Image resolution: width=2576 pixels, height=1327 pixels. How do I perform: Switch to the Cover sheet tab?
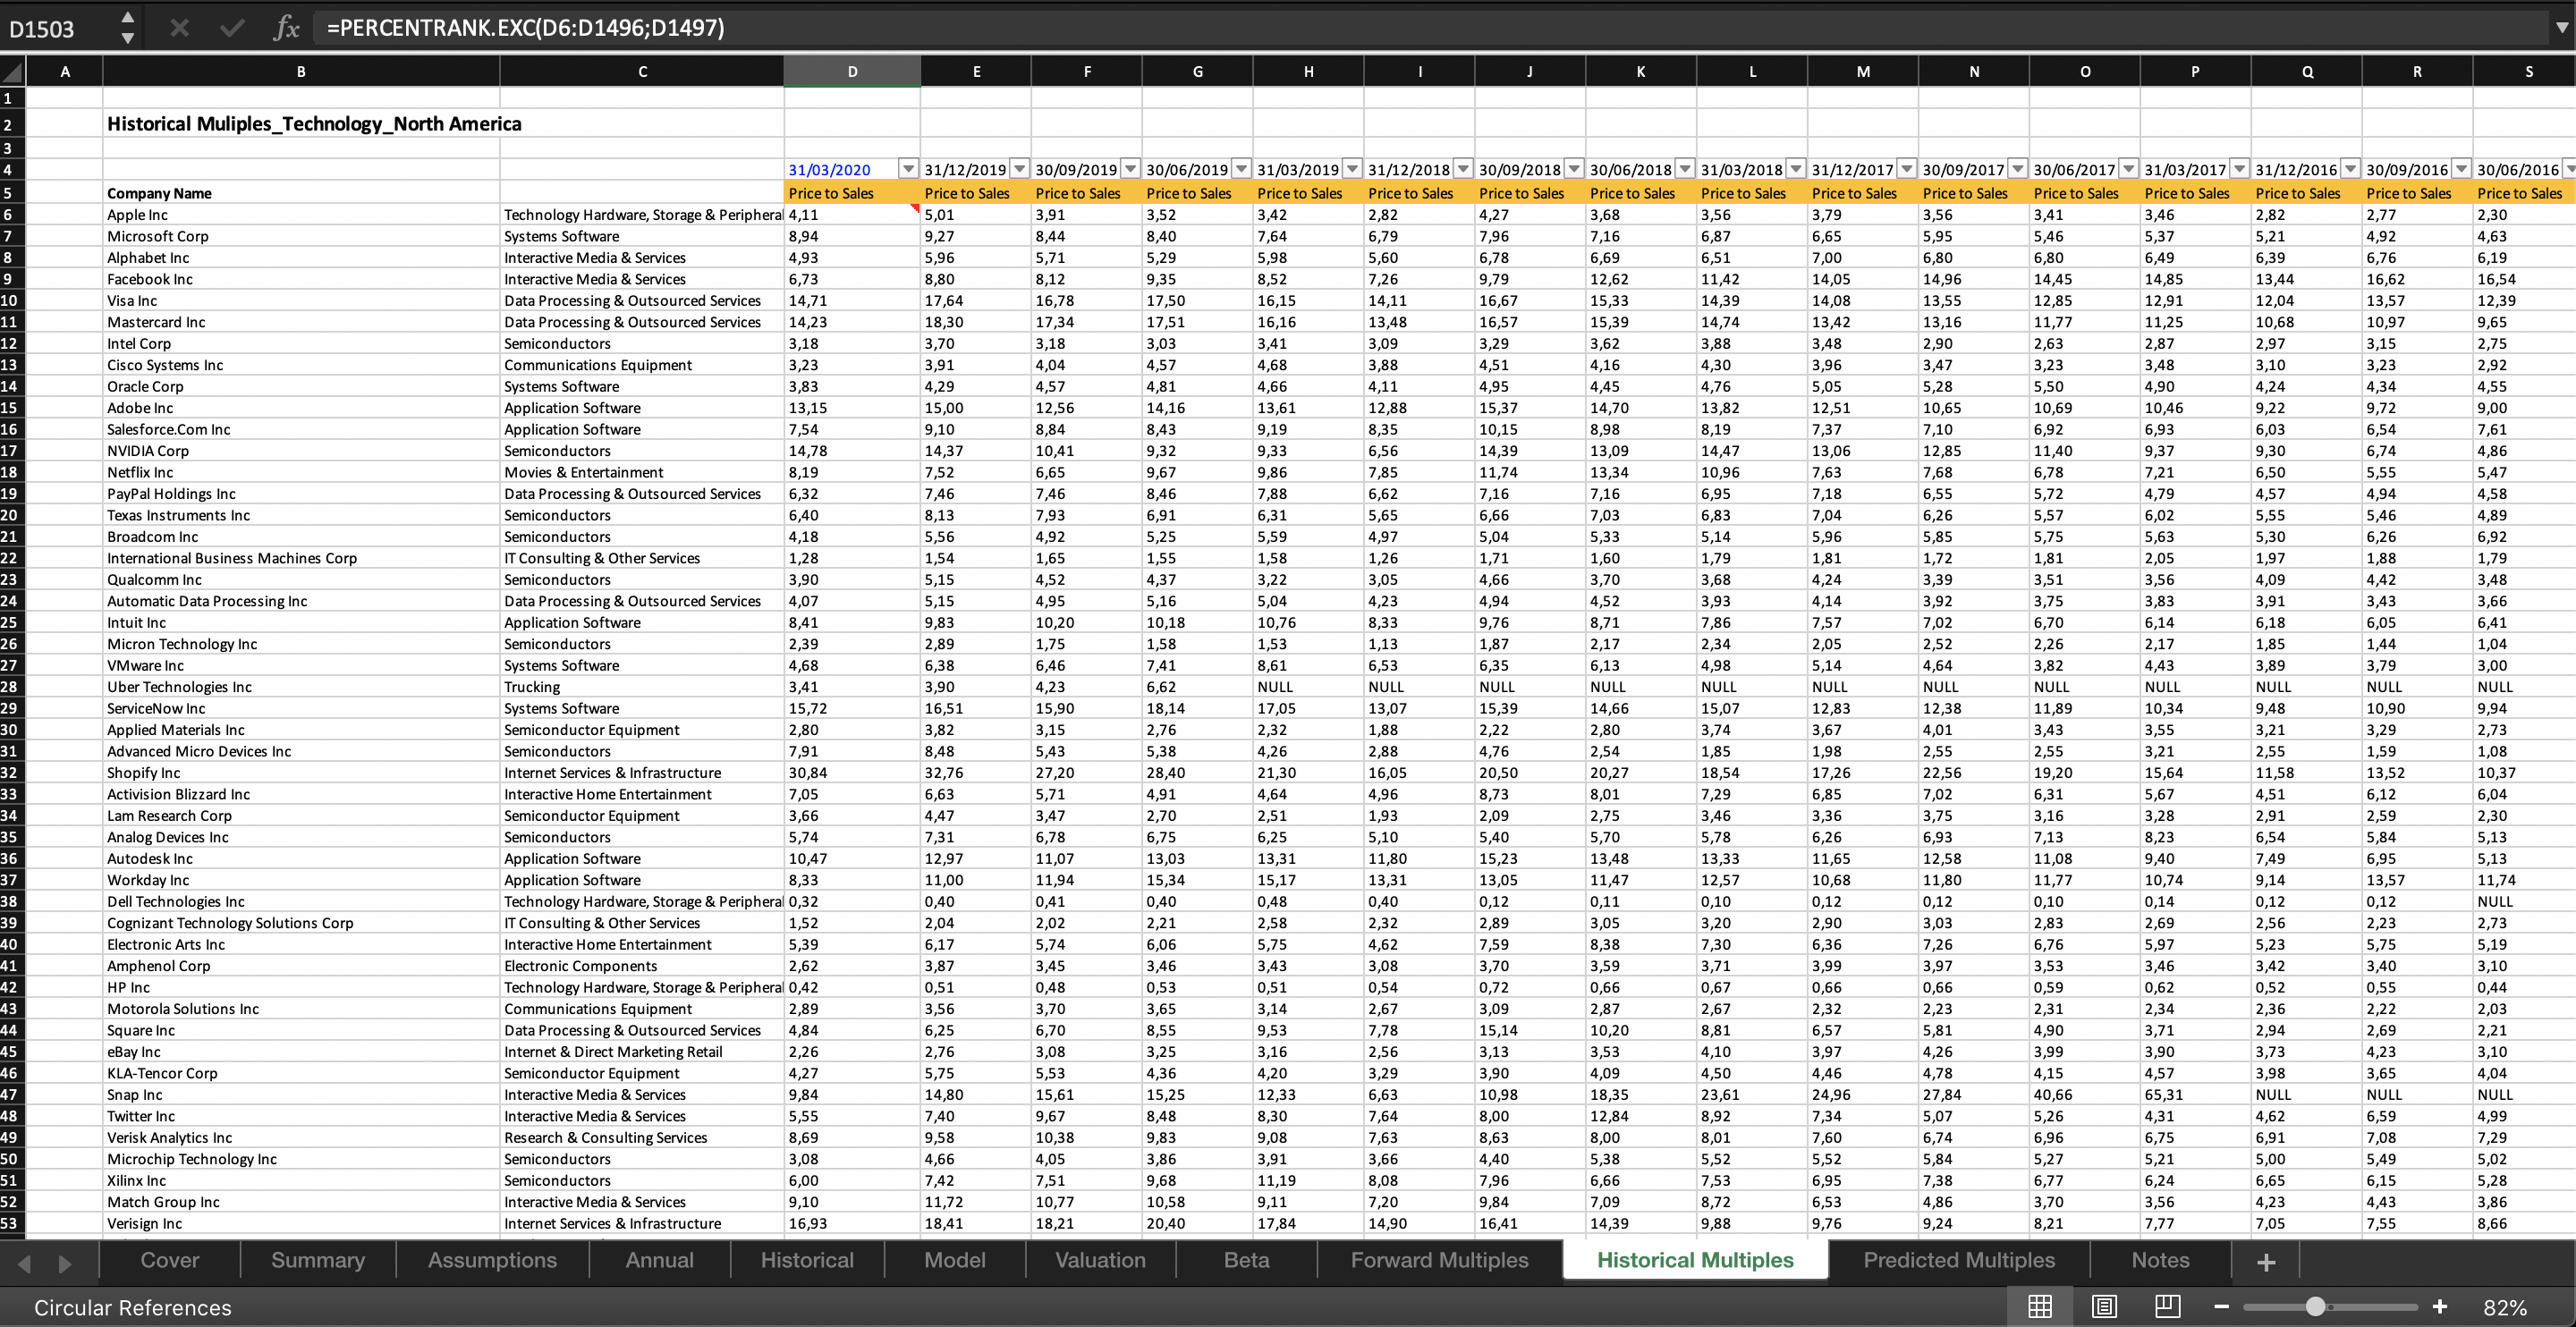click(170, 1260)
